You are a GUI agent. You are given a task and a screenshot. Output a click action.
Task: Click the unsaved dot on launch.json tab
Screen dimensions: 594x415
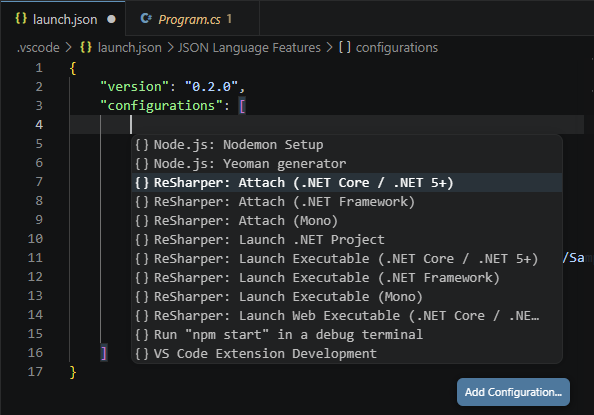click(111, 19)
